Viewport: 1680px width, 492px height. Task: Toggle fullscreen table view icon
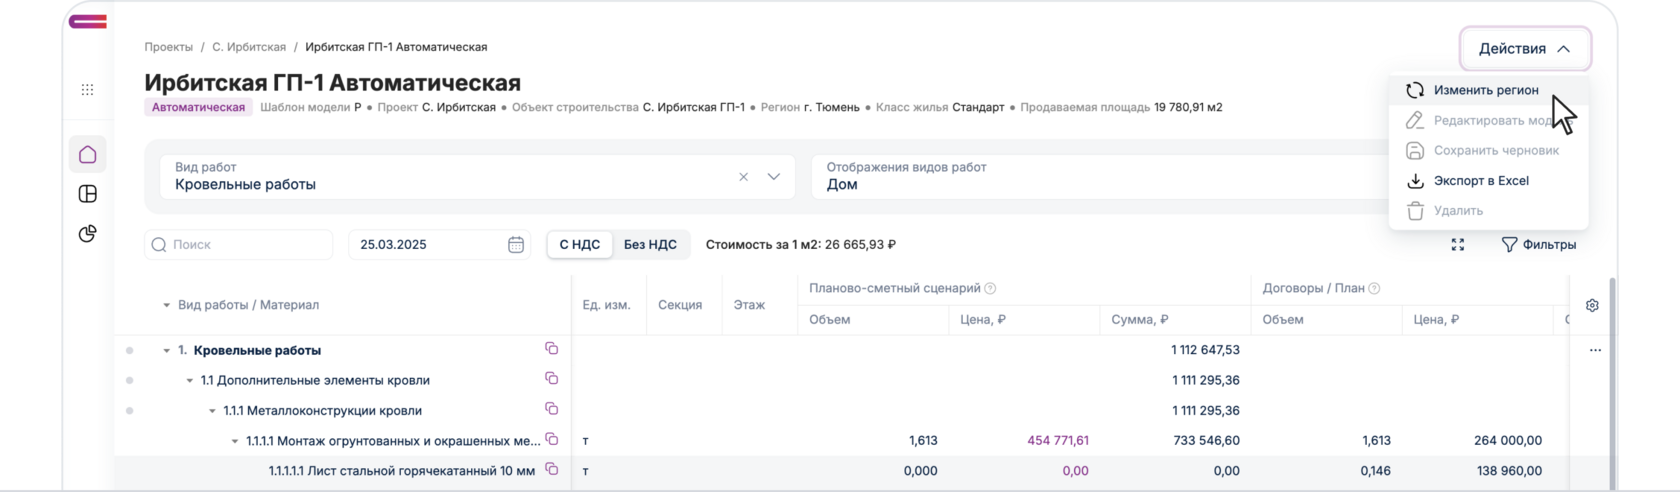coord(1458,244)
